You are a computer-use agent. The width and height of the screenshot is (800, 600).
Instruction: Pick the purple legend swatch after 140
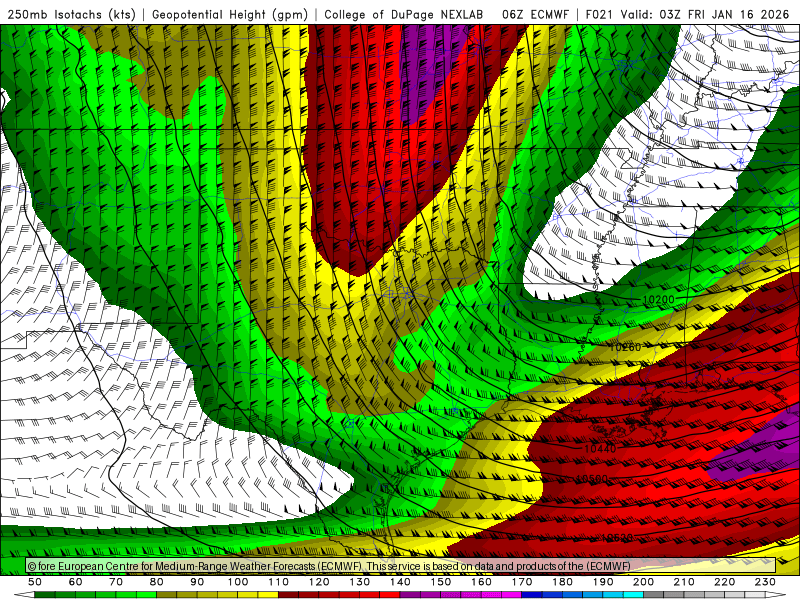pyautogui.click(x=410, y=595)
